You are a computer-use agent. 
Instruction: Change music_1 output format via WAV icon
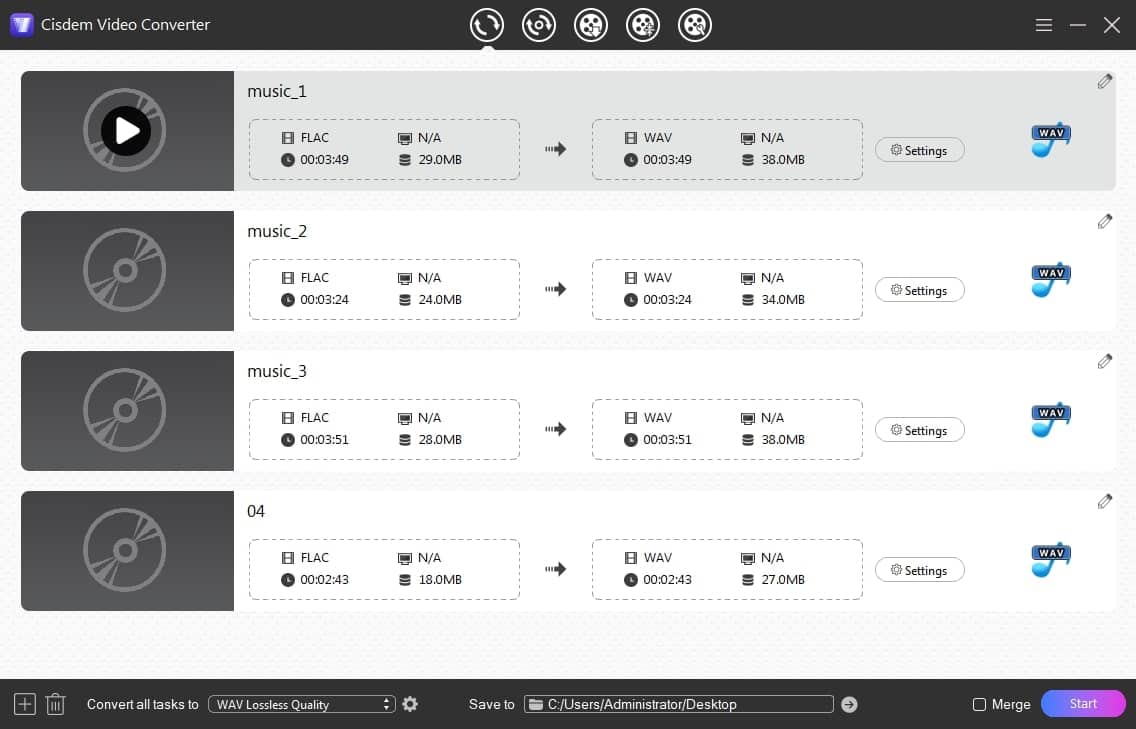point(1051,140)
